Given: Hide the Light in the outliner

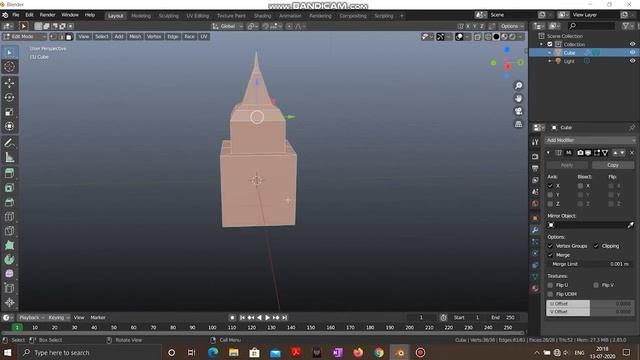Looking at the screenshot, I should [x=632, y=61].
